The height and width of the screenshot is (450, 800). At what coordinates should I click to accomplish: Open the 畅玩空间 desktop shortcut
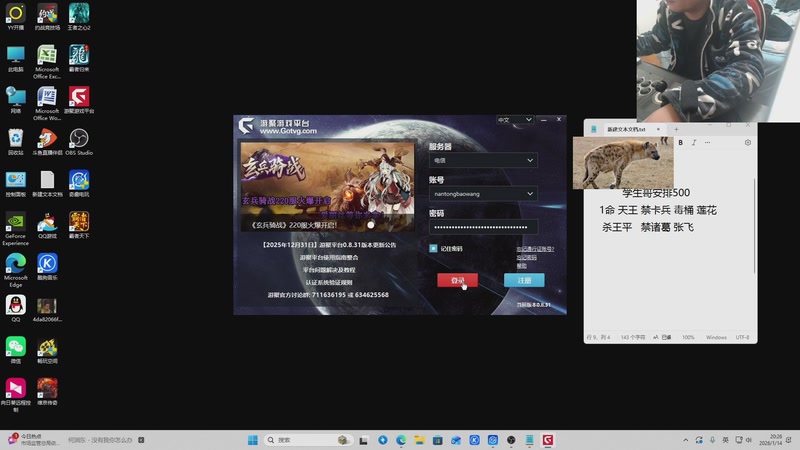(47, 351)
